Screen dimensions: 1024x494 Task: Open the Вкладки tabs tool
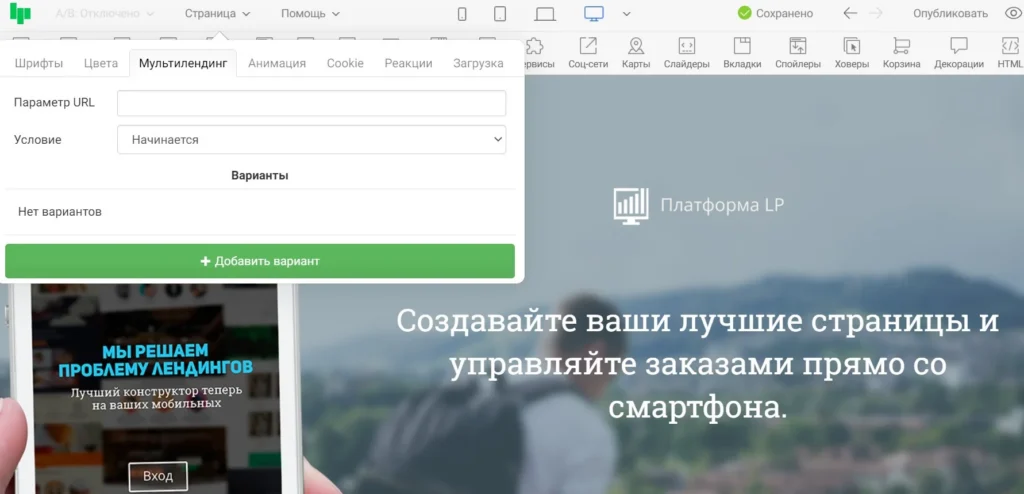click(x=742, y=54)
